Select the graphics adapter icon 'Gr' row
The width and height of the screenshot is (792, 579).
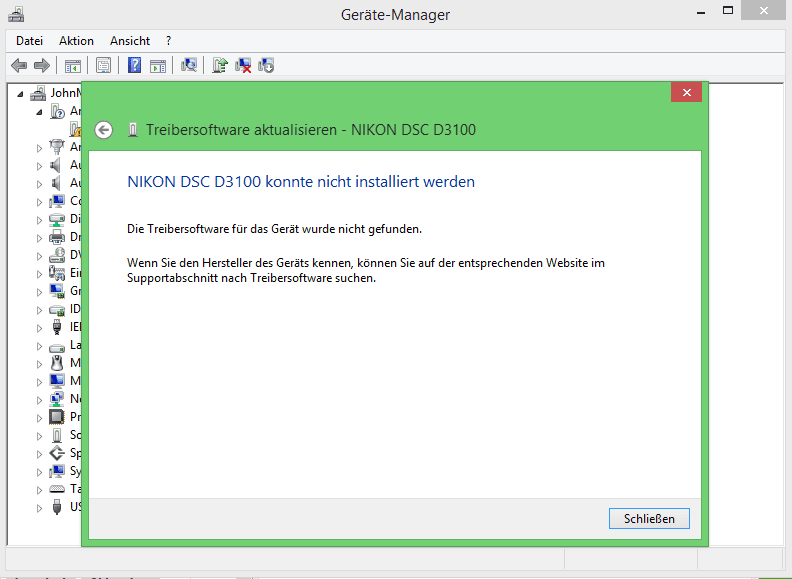point(57,291)
